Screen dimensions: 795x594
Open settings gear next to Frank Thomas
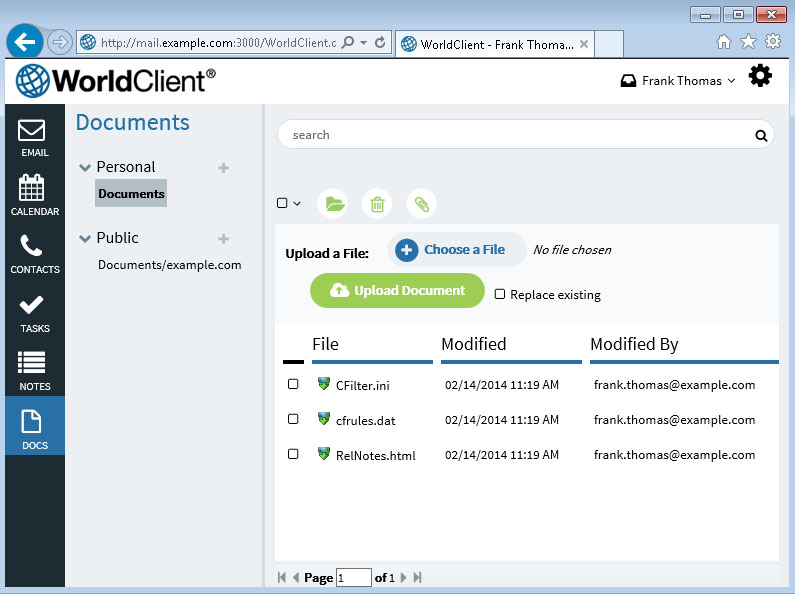760,76
